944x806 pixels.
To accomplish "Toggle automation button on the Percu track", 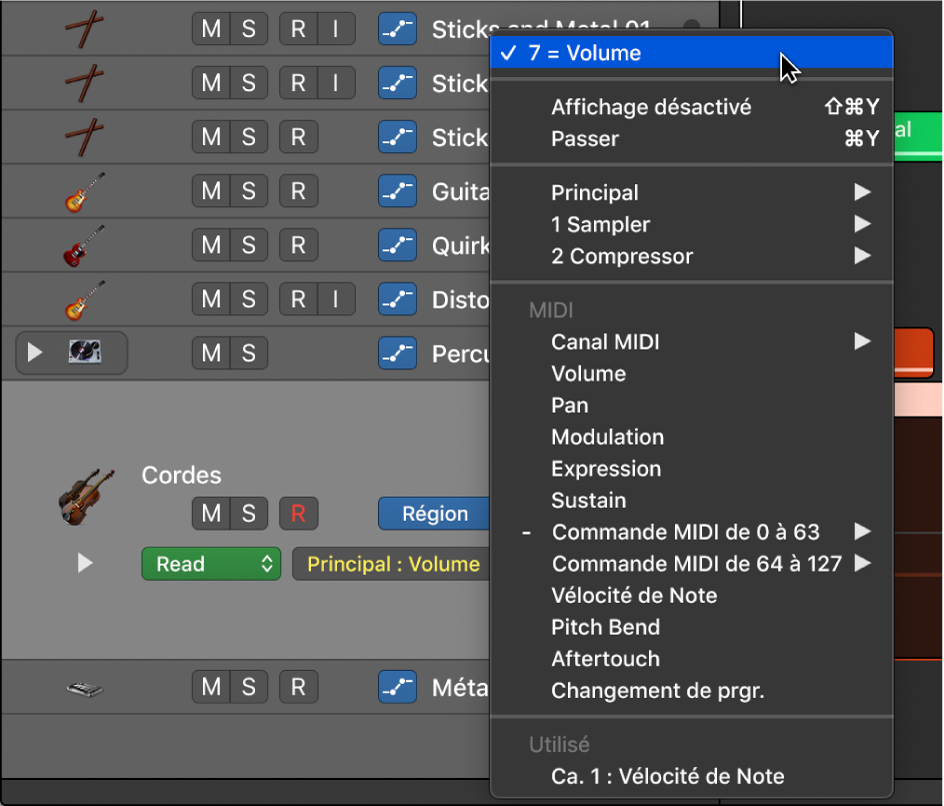I will tap(397, 353).
